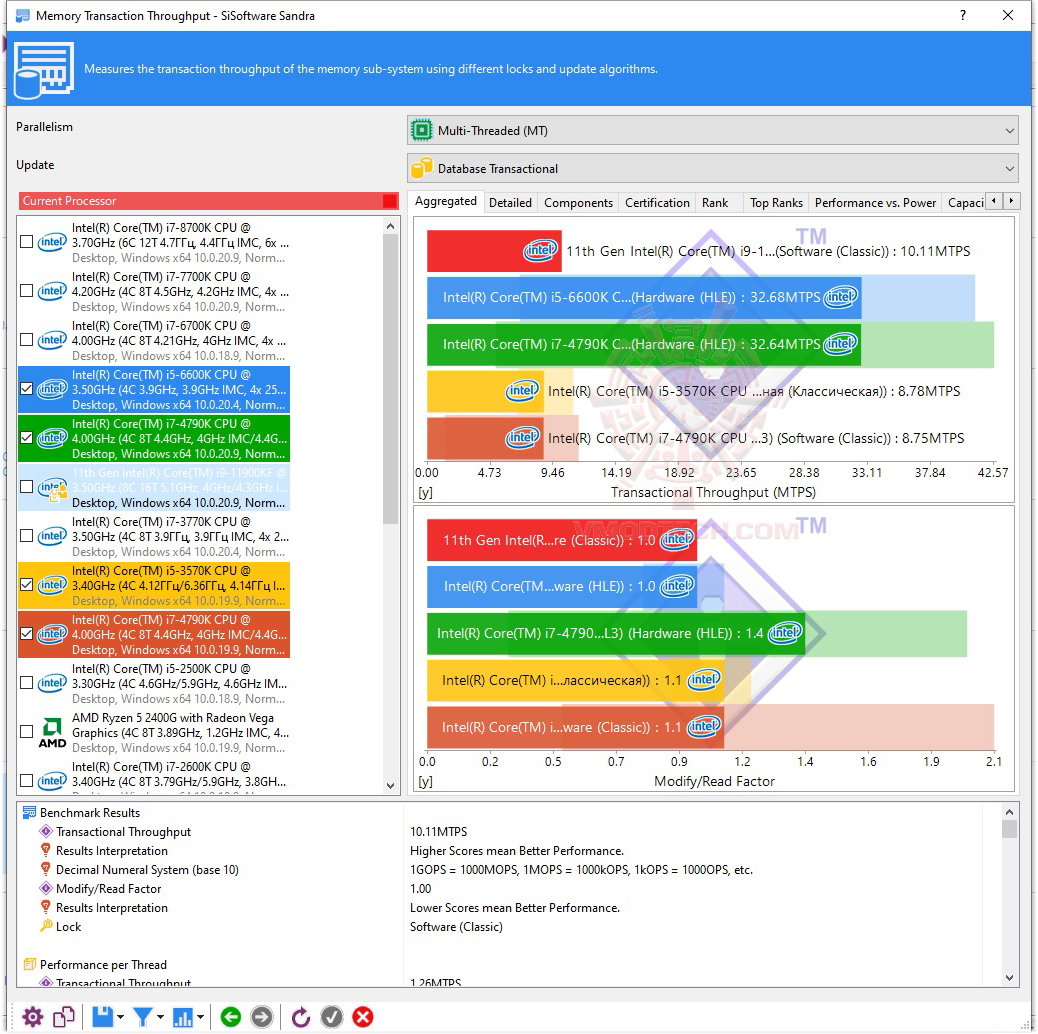Open the Parallelism Multi-Threaded dropdown
1038x1034 pixels.
pos(712,130)
